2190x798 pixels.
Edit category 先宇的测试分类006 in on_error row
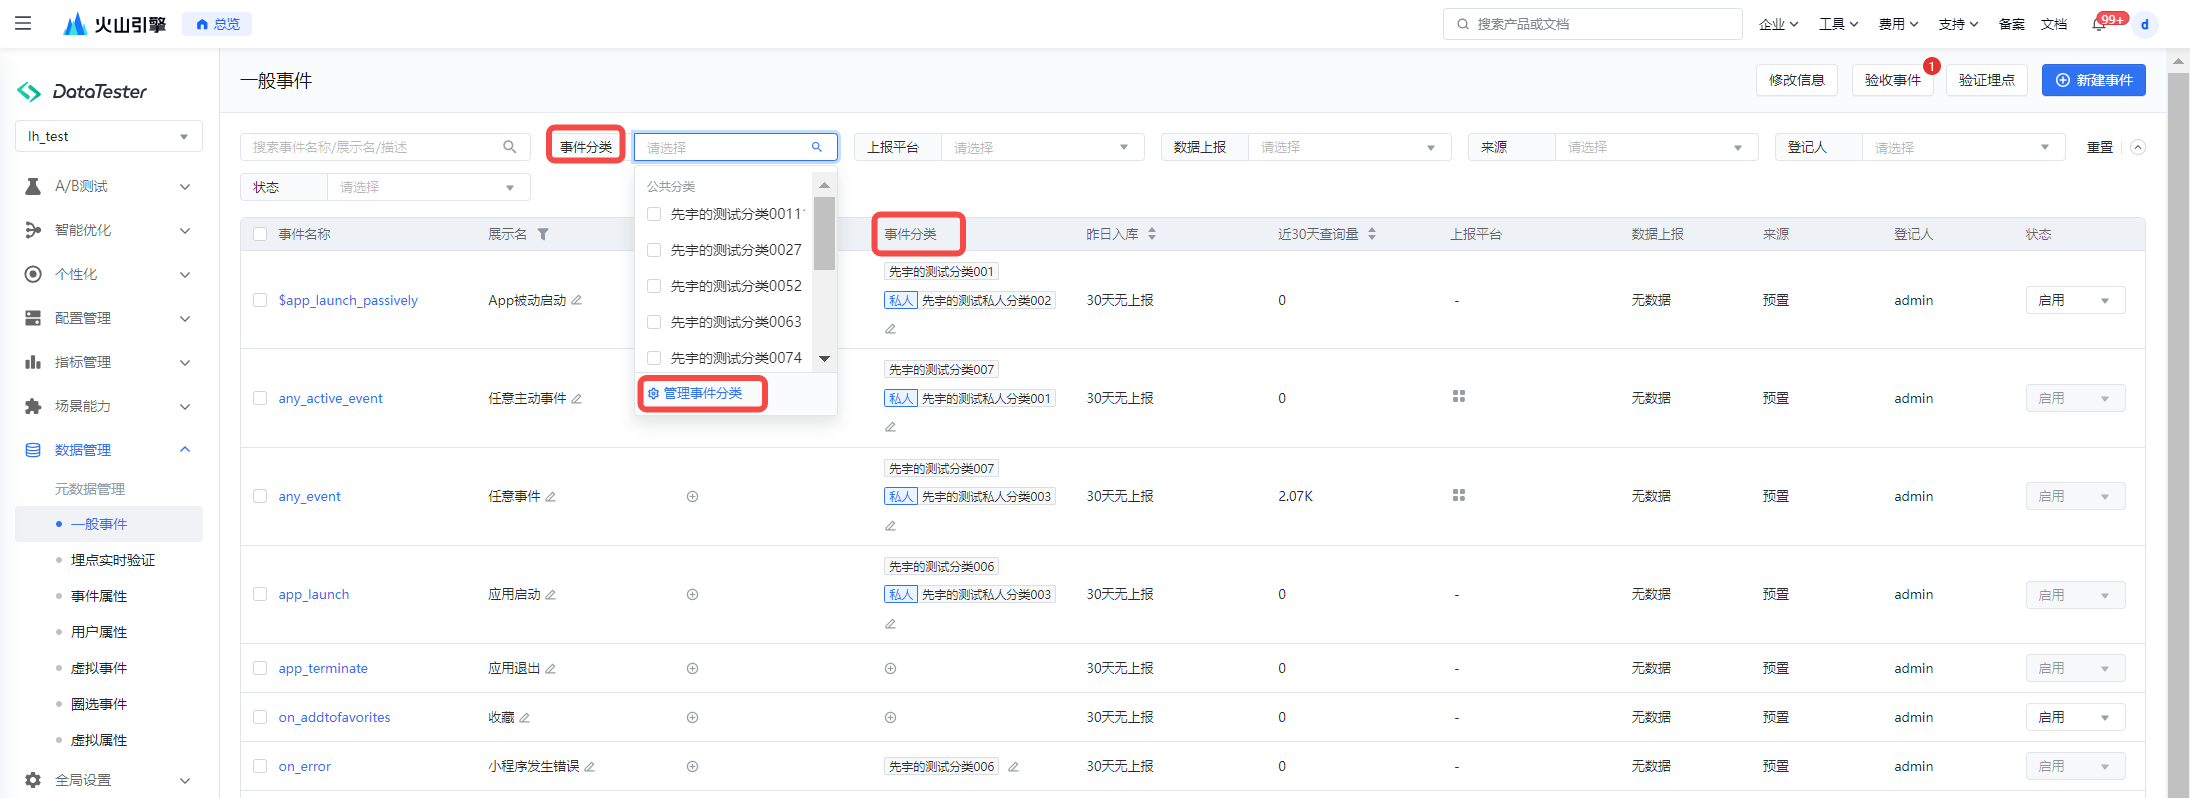click(1013, 766)
